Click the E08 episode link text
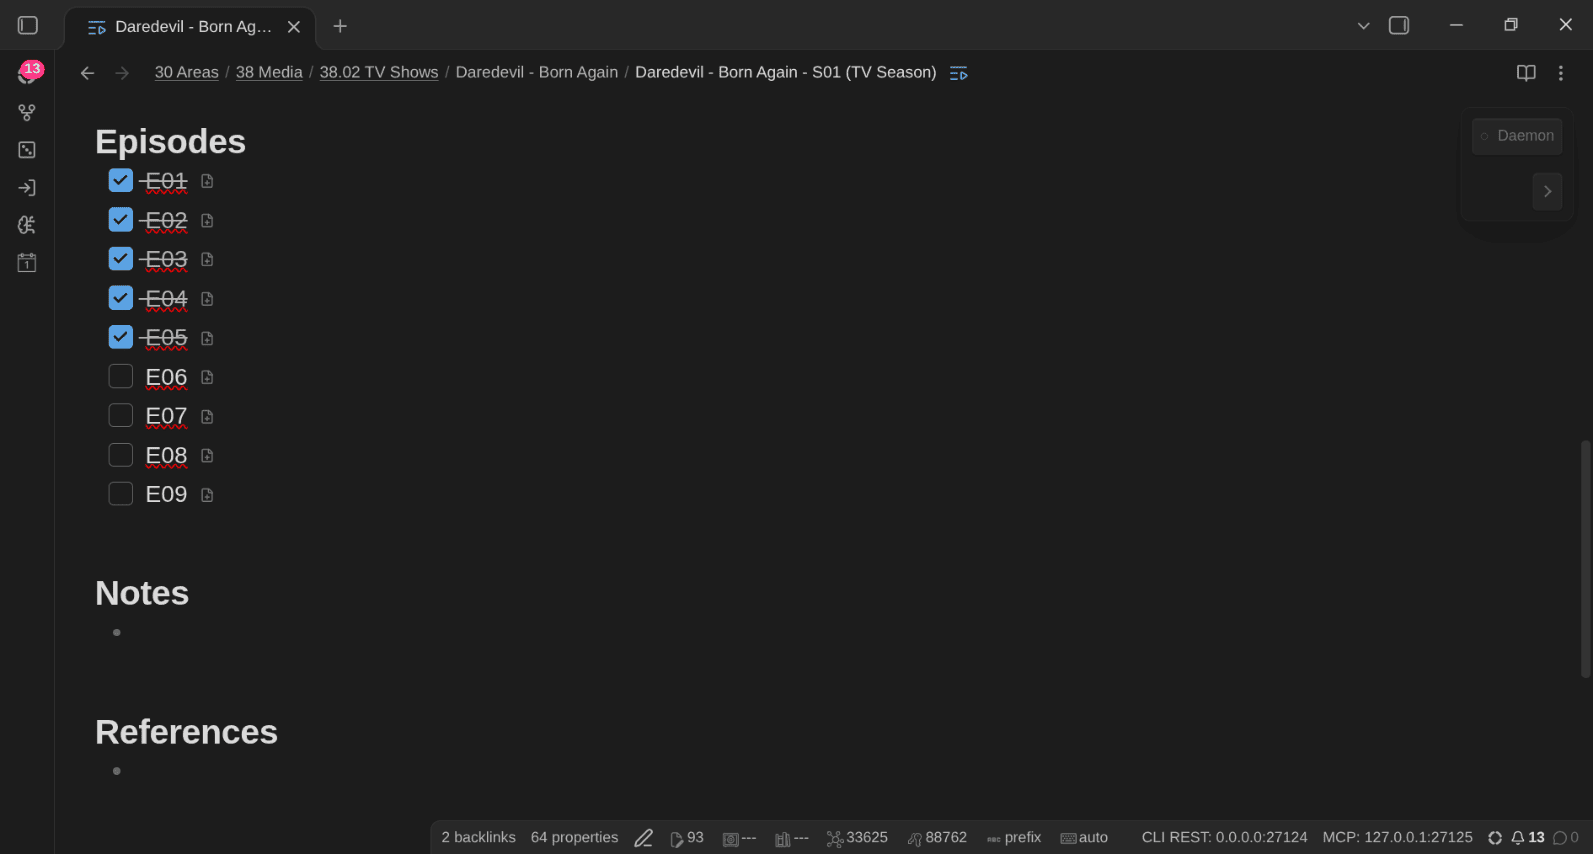Image resolution: width=1593 pixels, height=854 pixels. pos(166,456)
